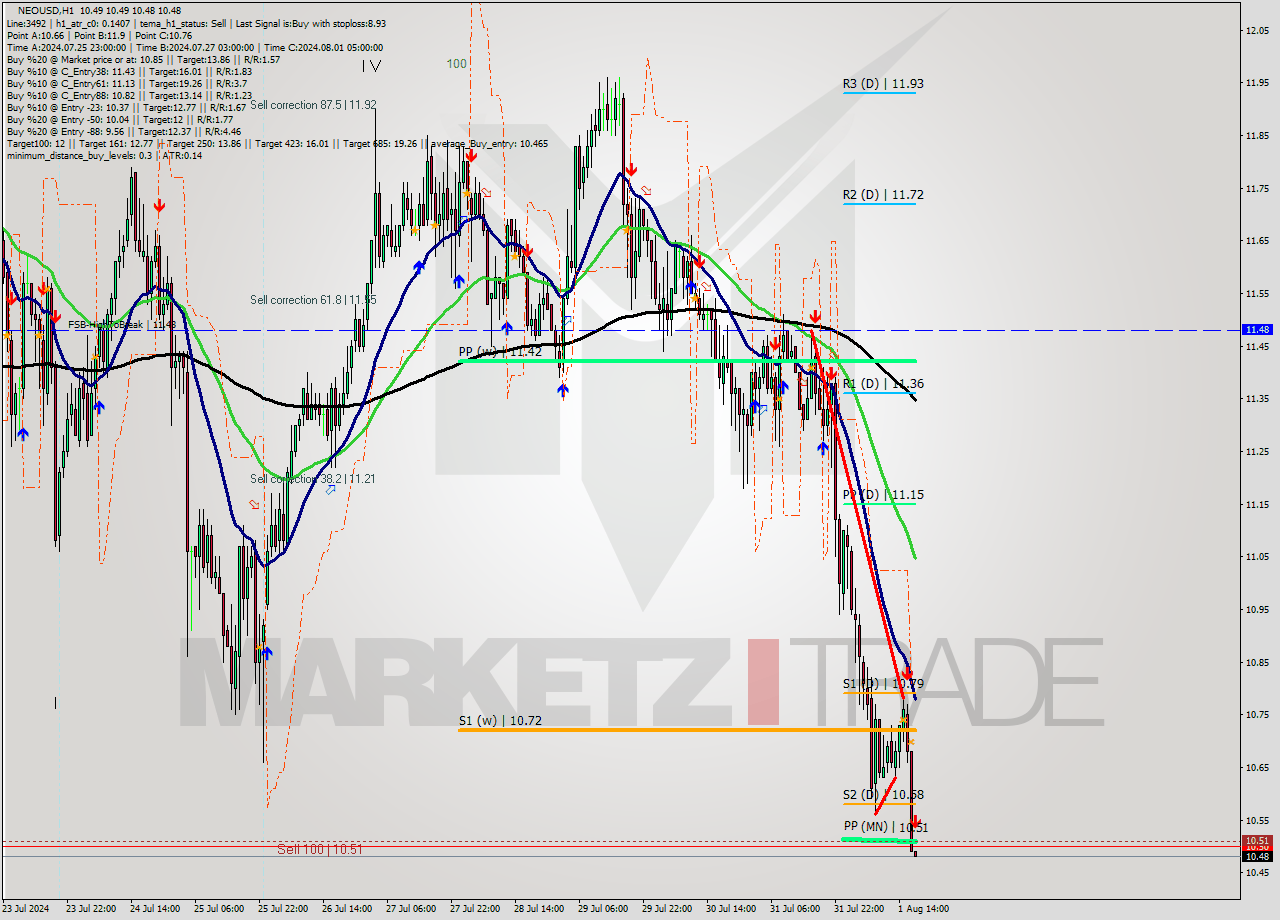Click the black 10.48 current price tag
The height and width of the screenshot is (920, 1280).
(x=1258, y=856)
